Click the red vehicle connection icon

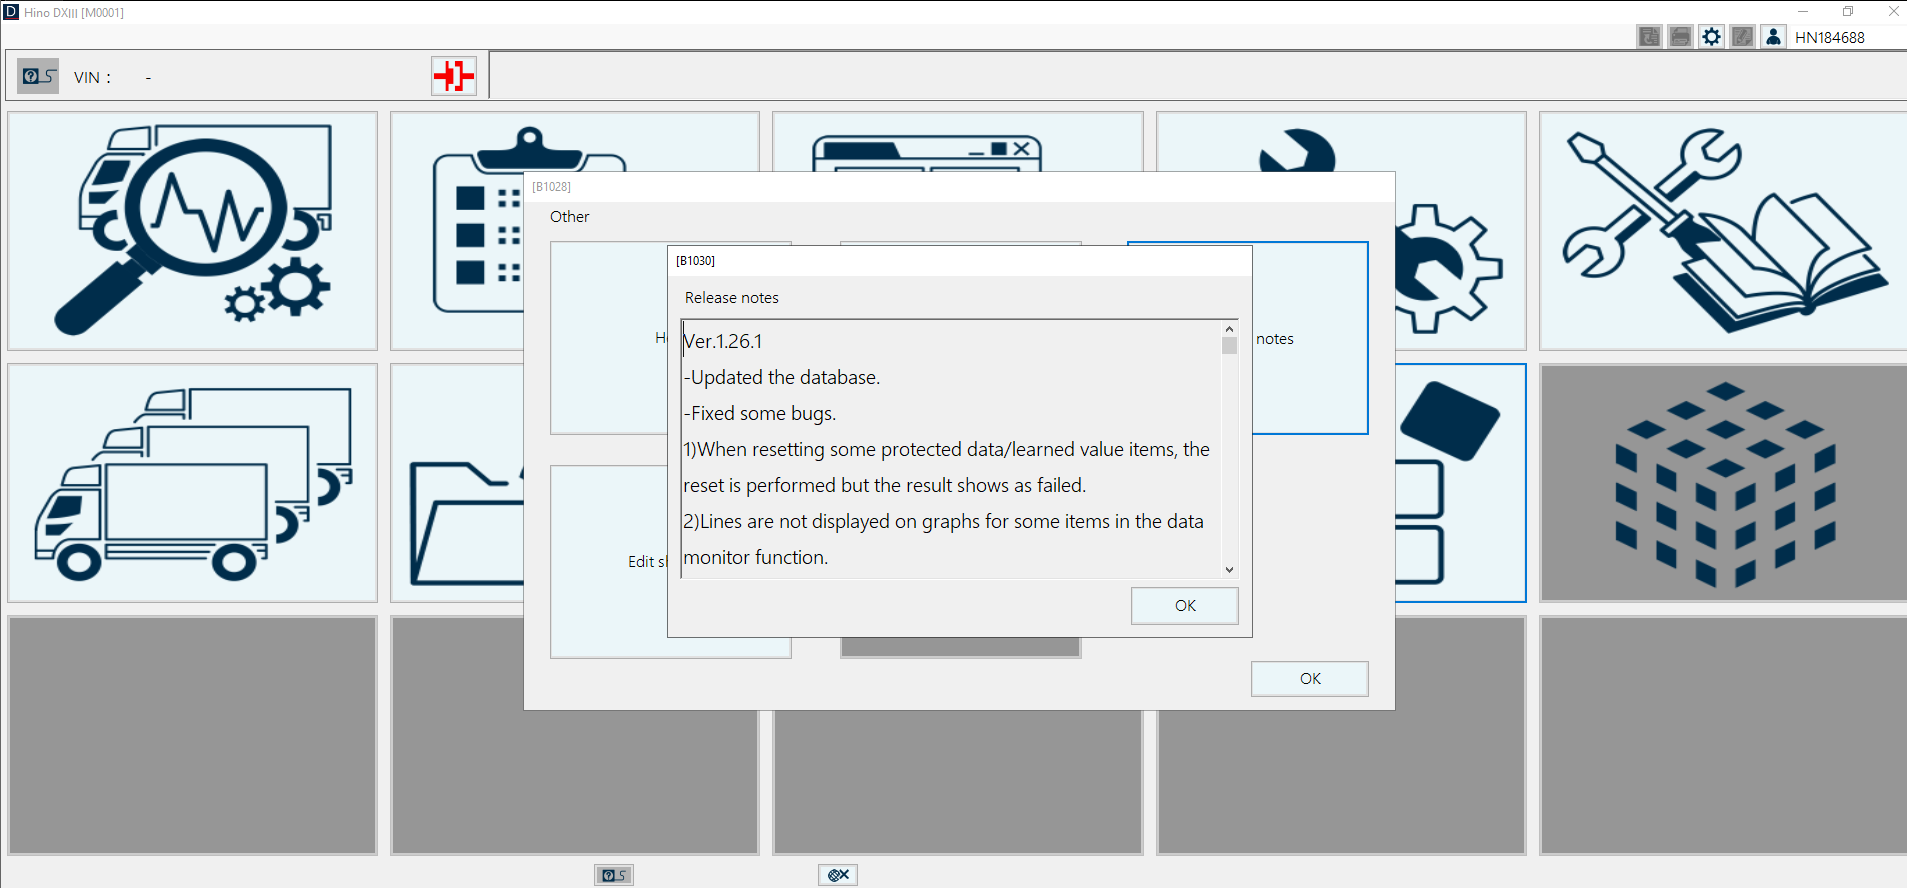tap(454, 76)
